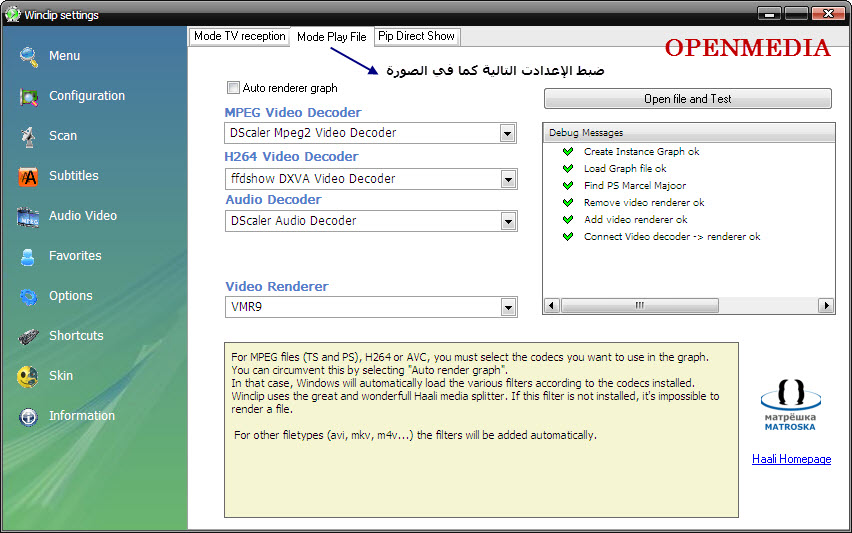Go to the Scan section label
852x533 pixels.
(63, 135)
